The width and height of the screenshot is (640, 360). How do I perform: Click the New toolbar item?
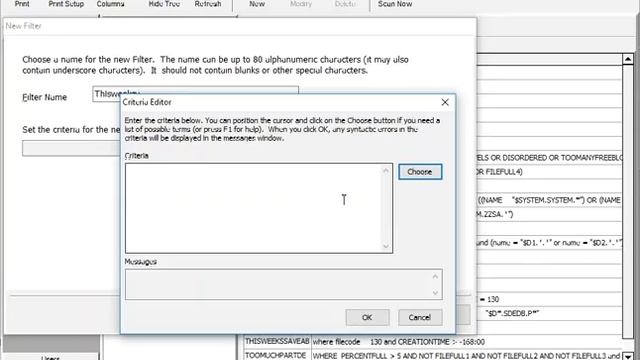point(257,4)
